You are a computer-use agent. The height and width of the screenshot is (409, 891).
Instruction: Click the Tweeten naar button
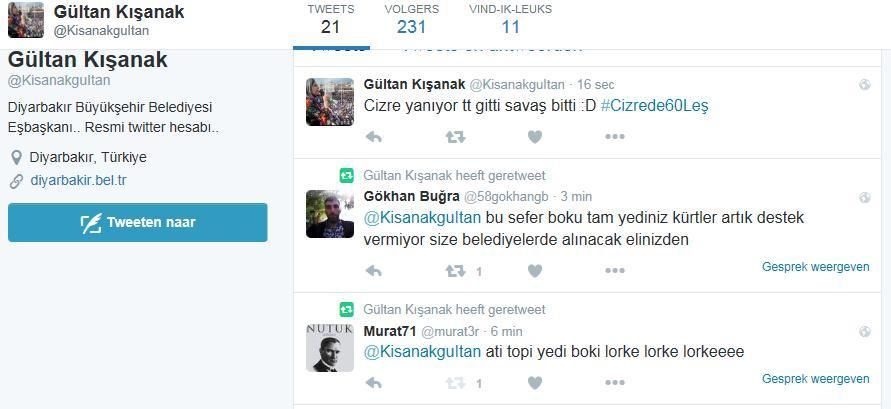point(138,222)
